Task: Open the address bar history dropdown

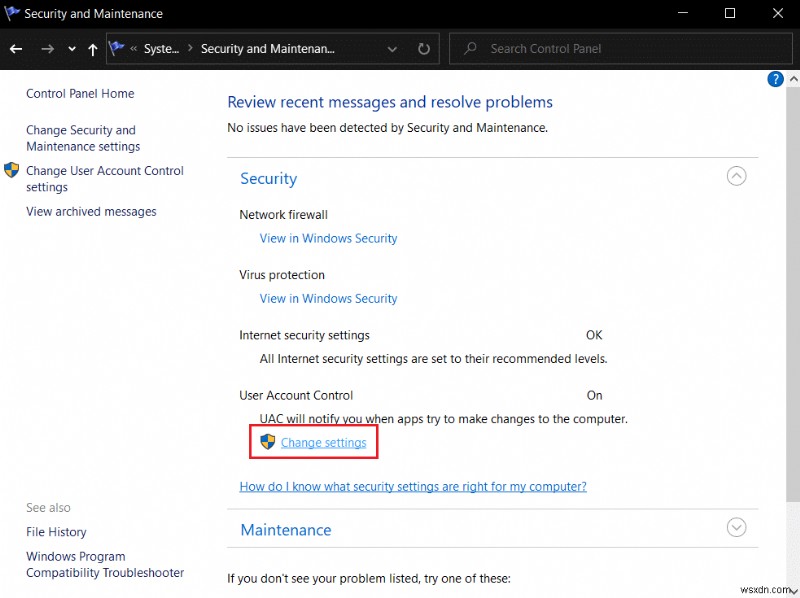Action: click(392, 48)
